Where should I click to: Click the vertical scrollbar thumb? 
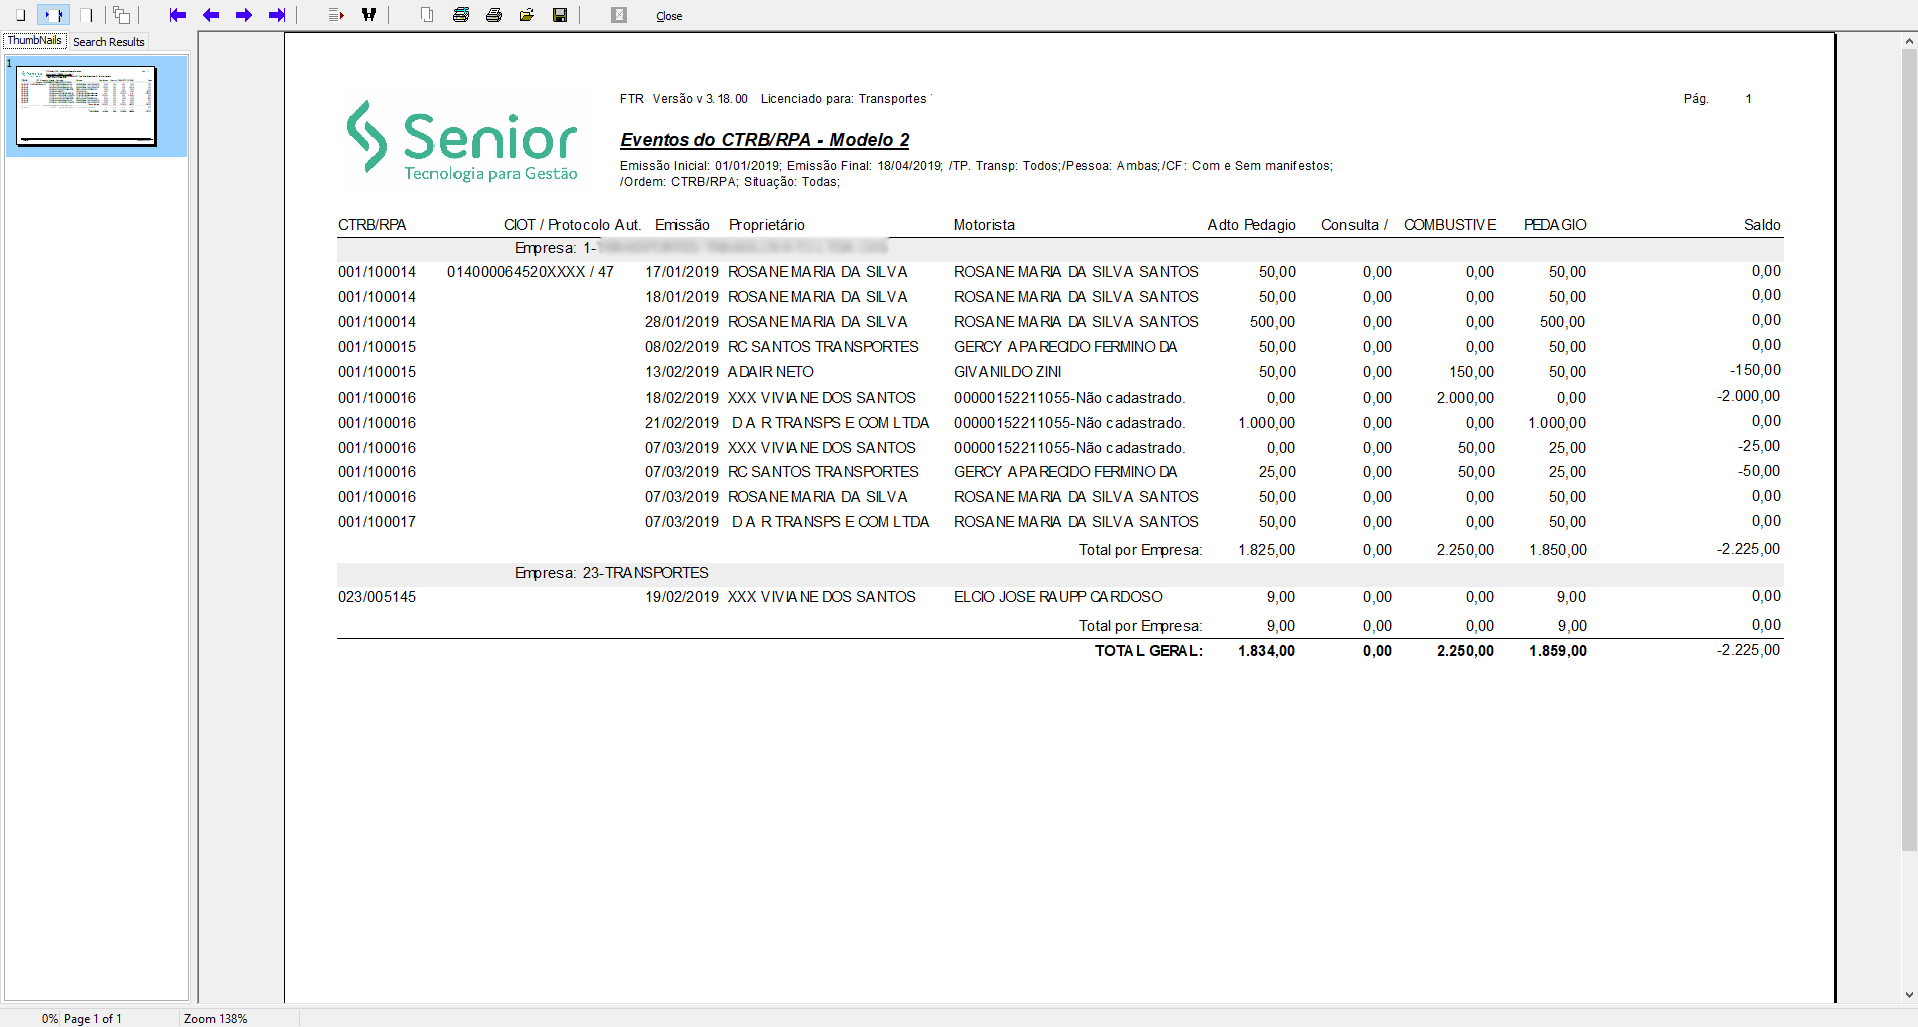[x=1909, y=450]
